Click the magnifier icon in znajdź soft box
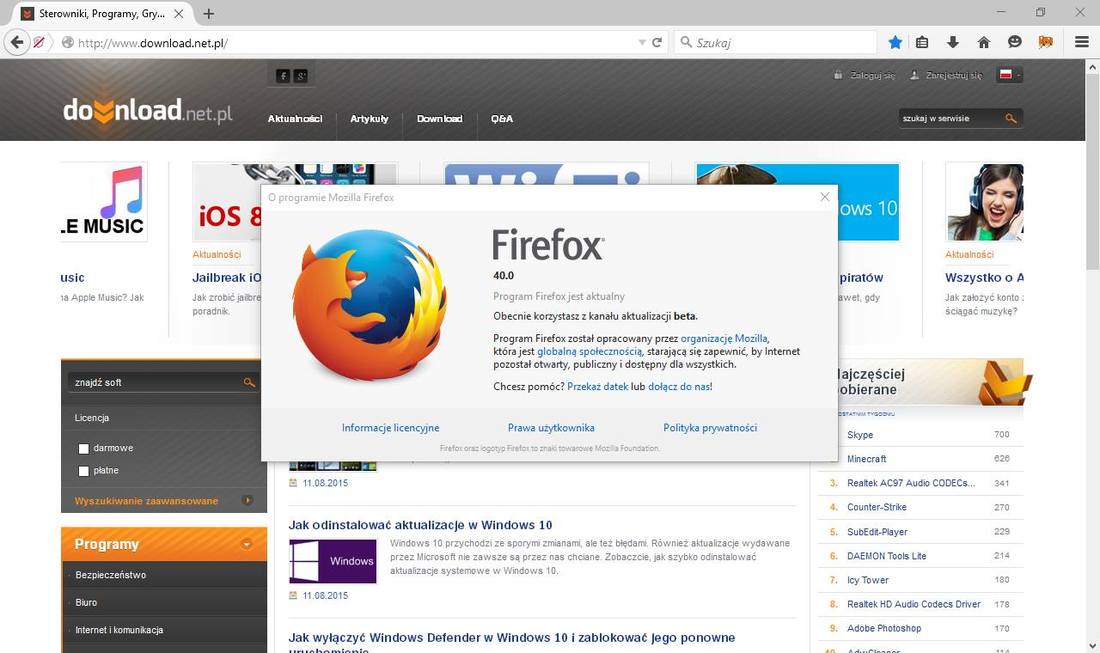 click(249, 382)
